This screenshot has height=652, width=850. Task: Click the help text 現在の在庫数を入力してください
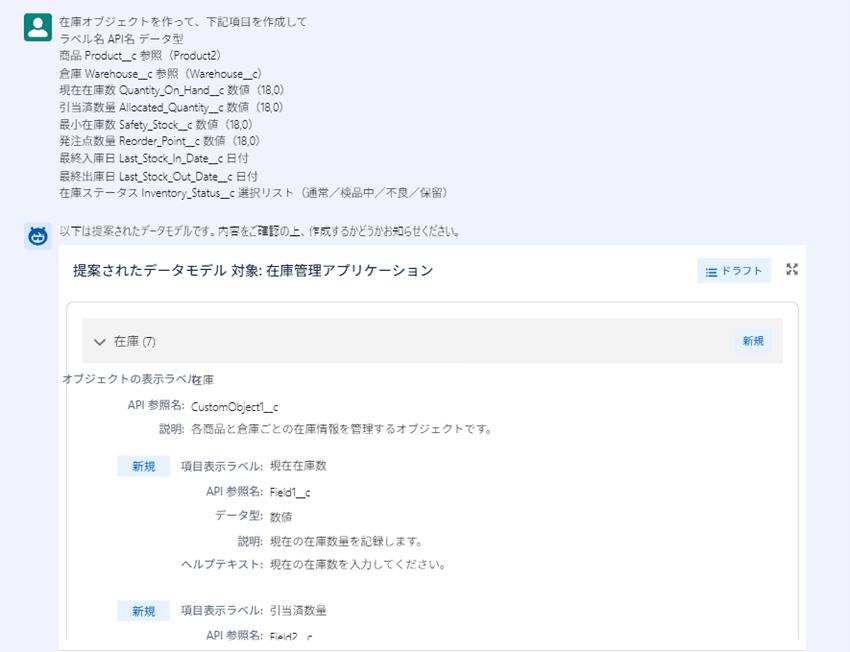tap(357, 564)
